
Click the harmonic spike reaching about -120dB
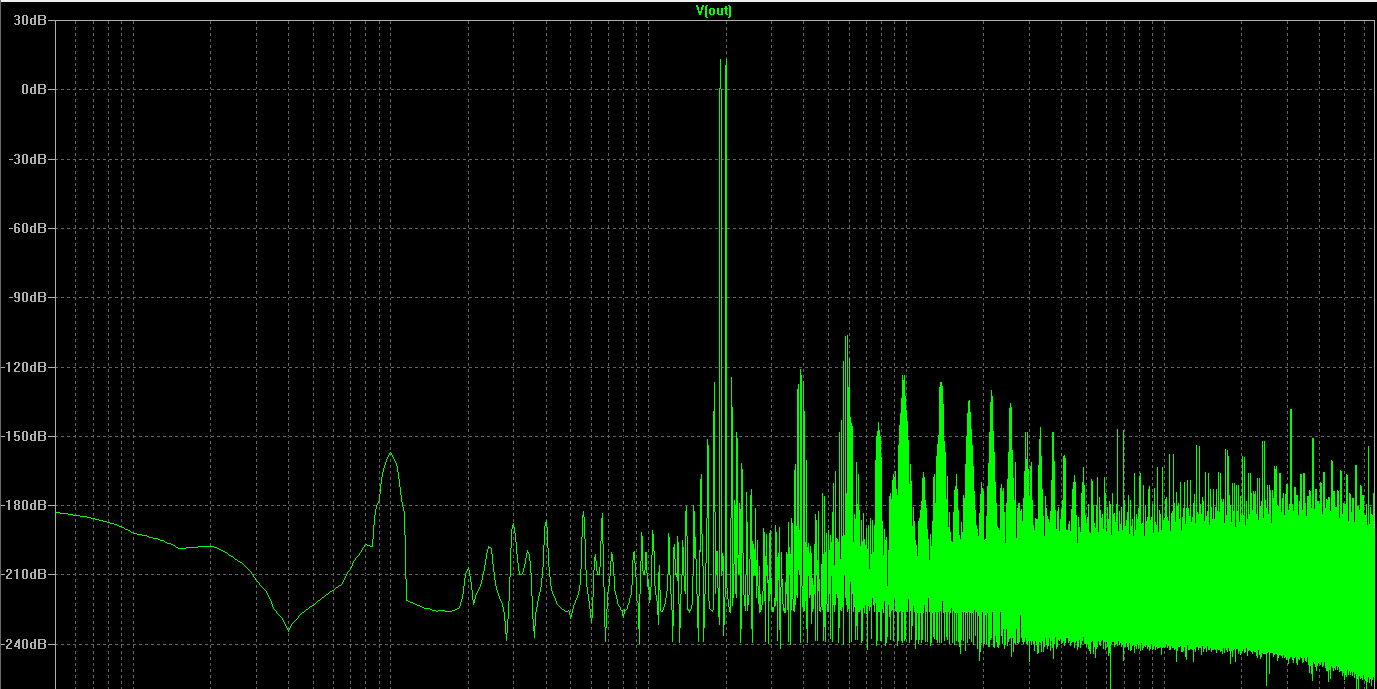(800, 371)
